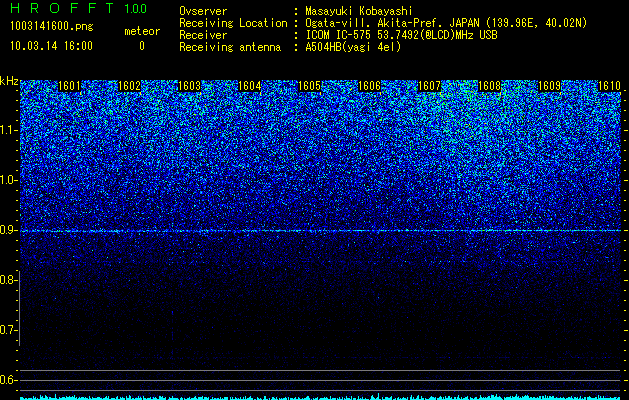The width and height of the screenshot is (629, 400).
Task: Click the ICOM IC-575 receiver details
Action: tap(401, 35)
